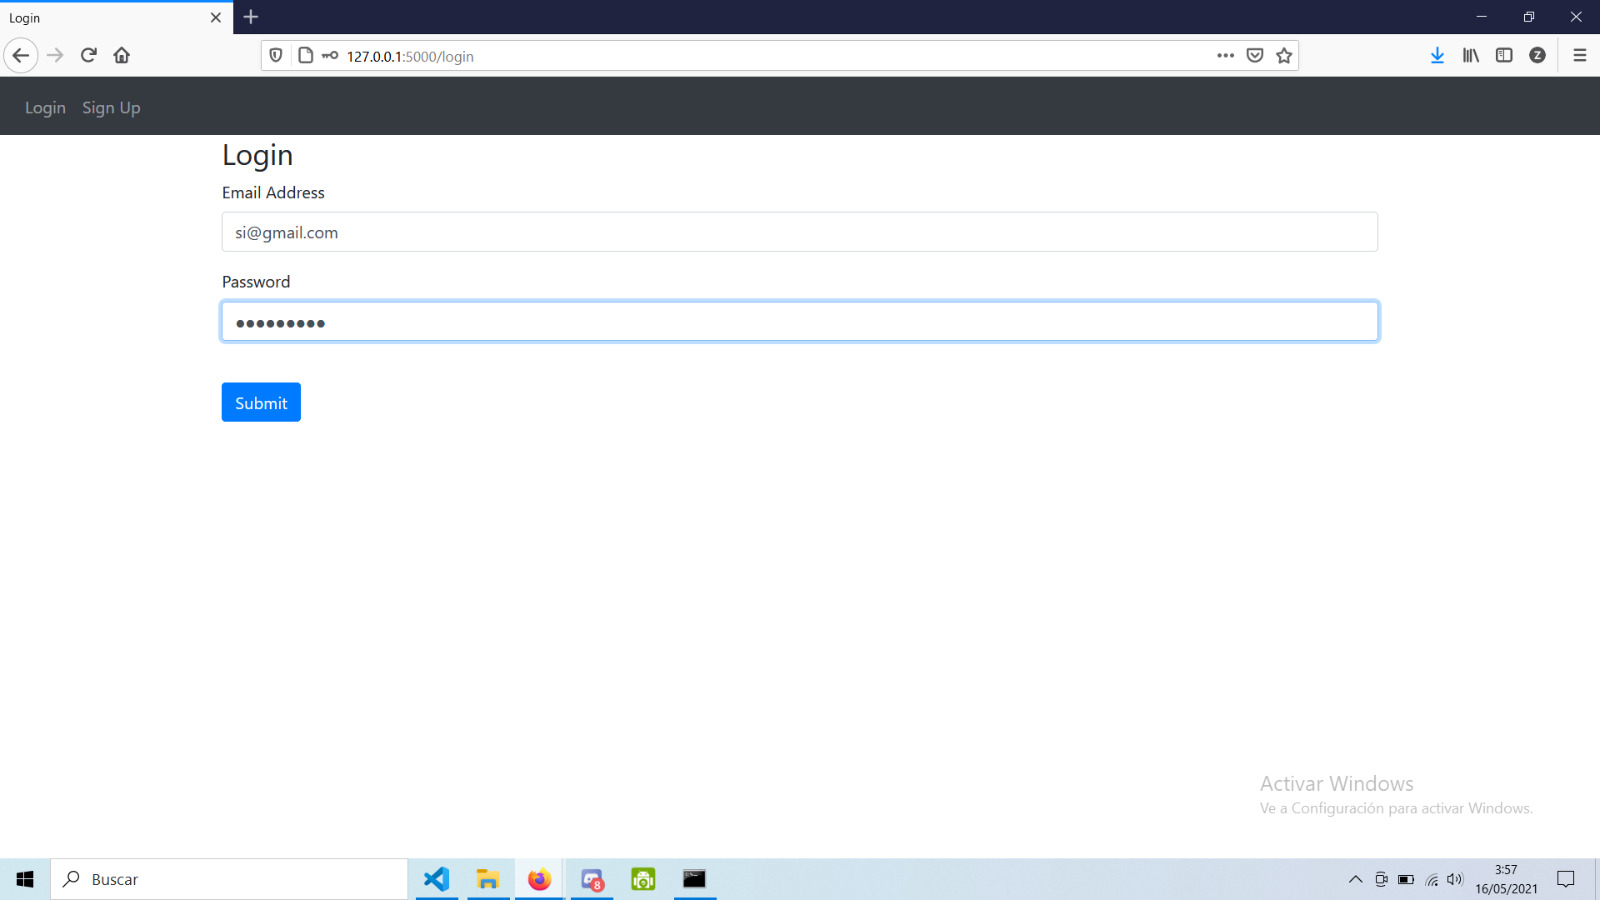Switch to Firefox in the taskbar

[540, 879]
